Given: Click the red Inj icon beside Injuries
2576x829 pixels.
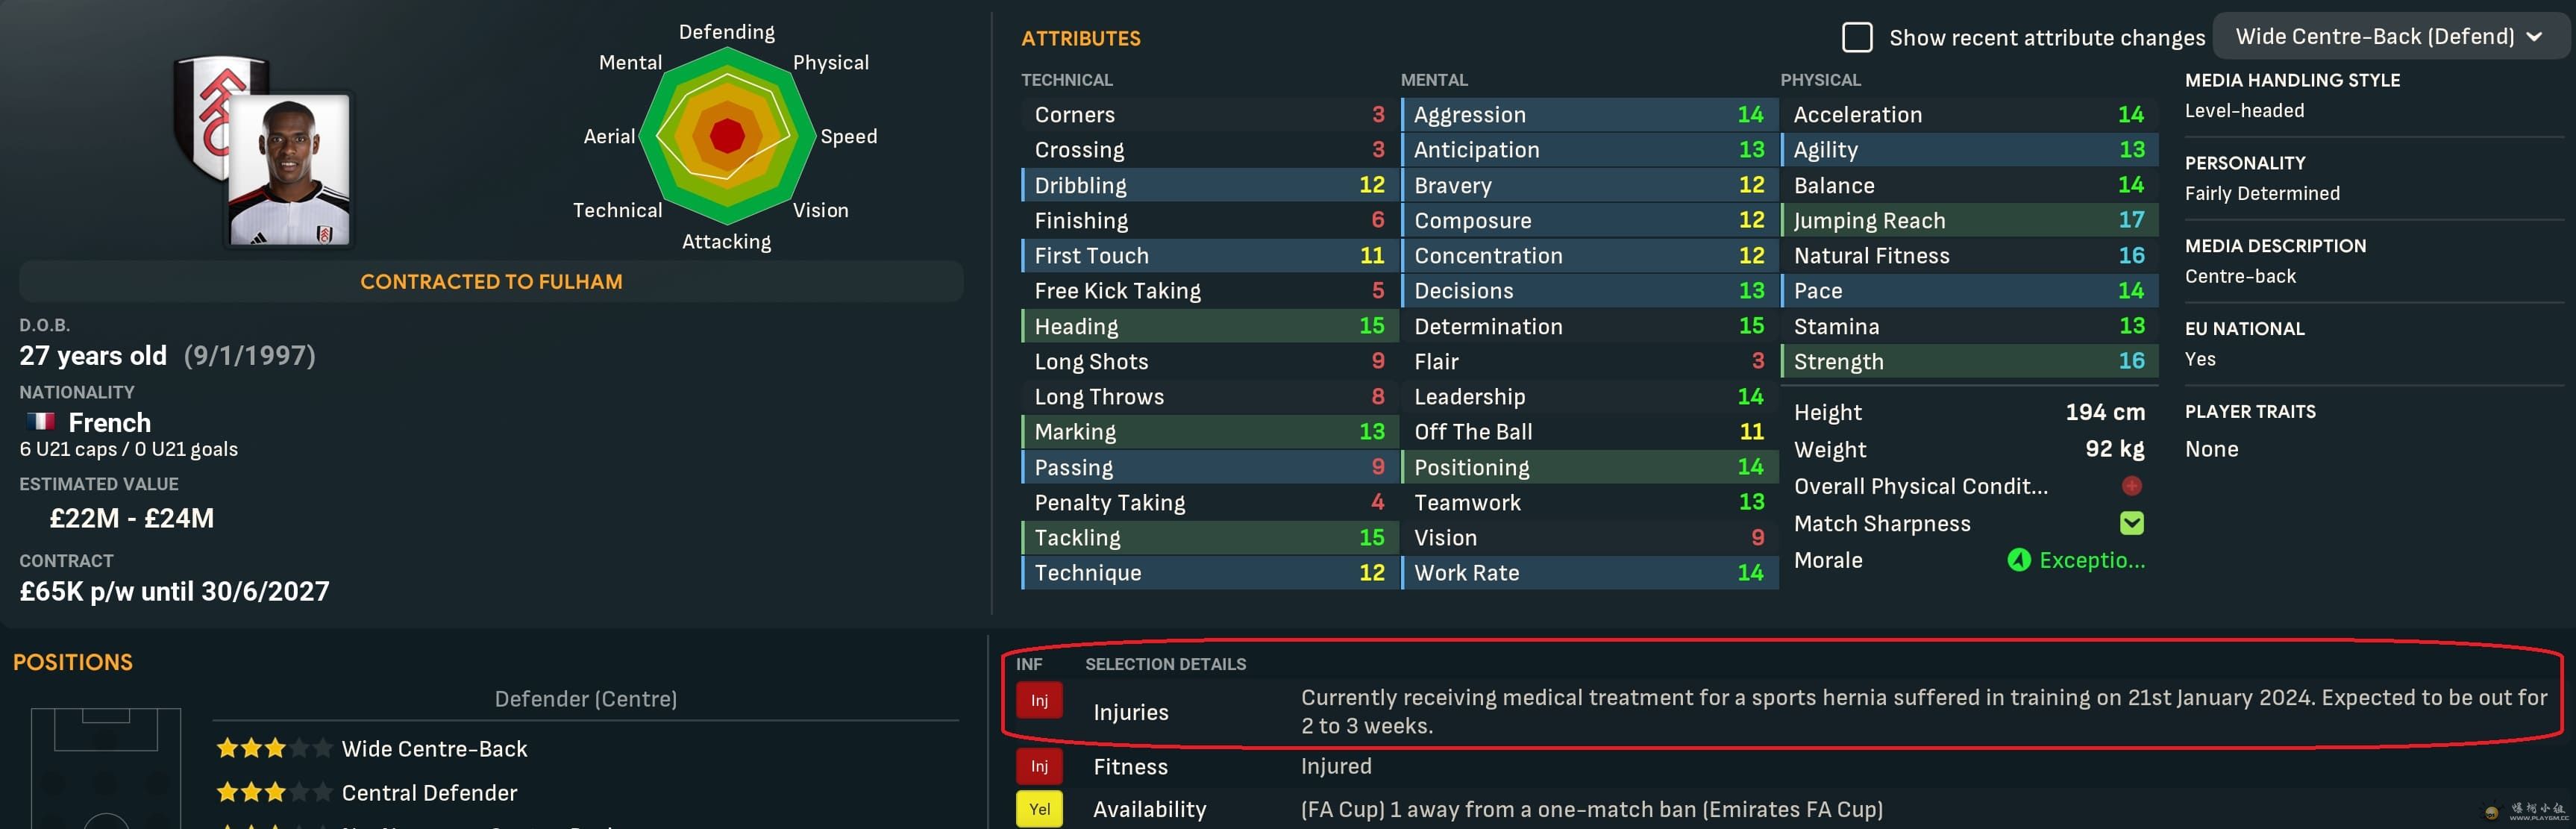Looking at the screenshot, I should pos(1039,701).
